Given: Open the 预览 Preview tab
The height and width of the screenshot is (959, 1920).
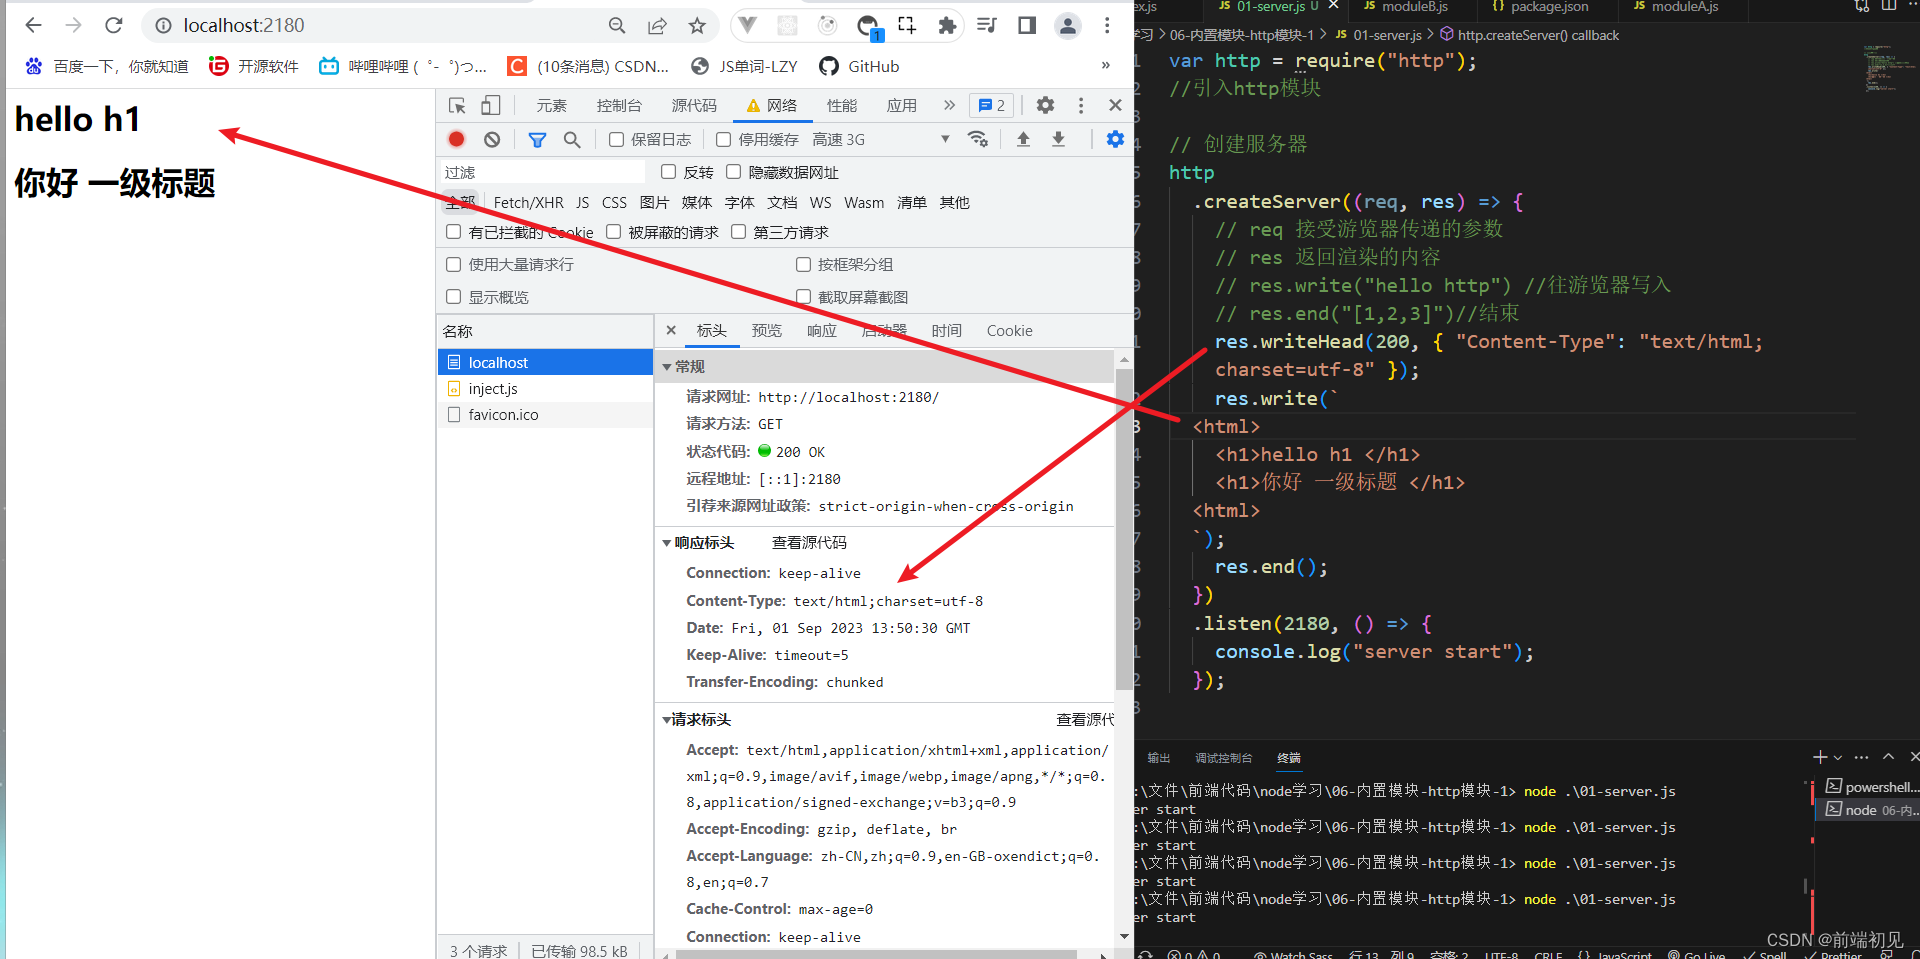Looking at the screenshot, I should click(x=767, y=330).
